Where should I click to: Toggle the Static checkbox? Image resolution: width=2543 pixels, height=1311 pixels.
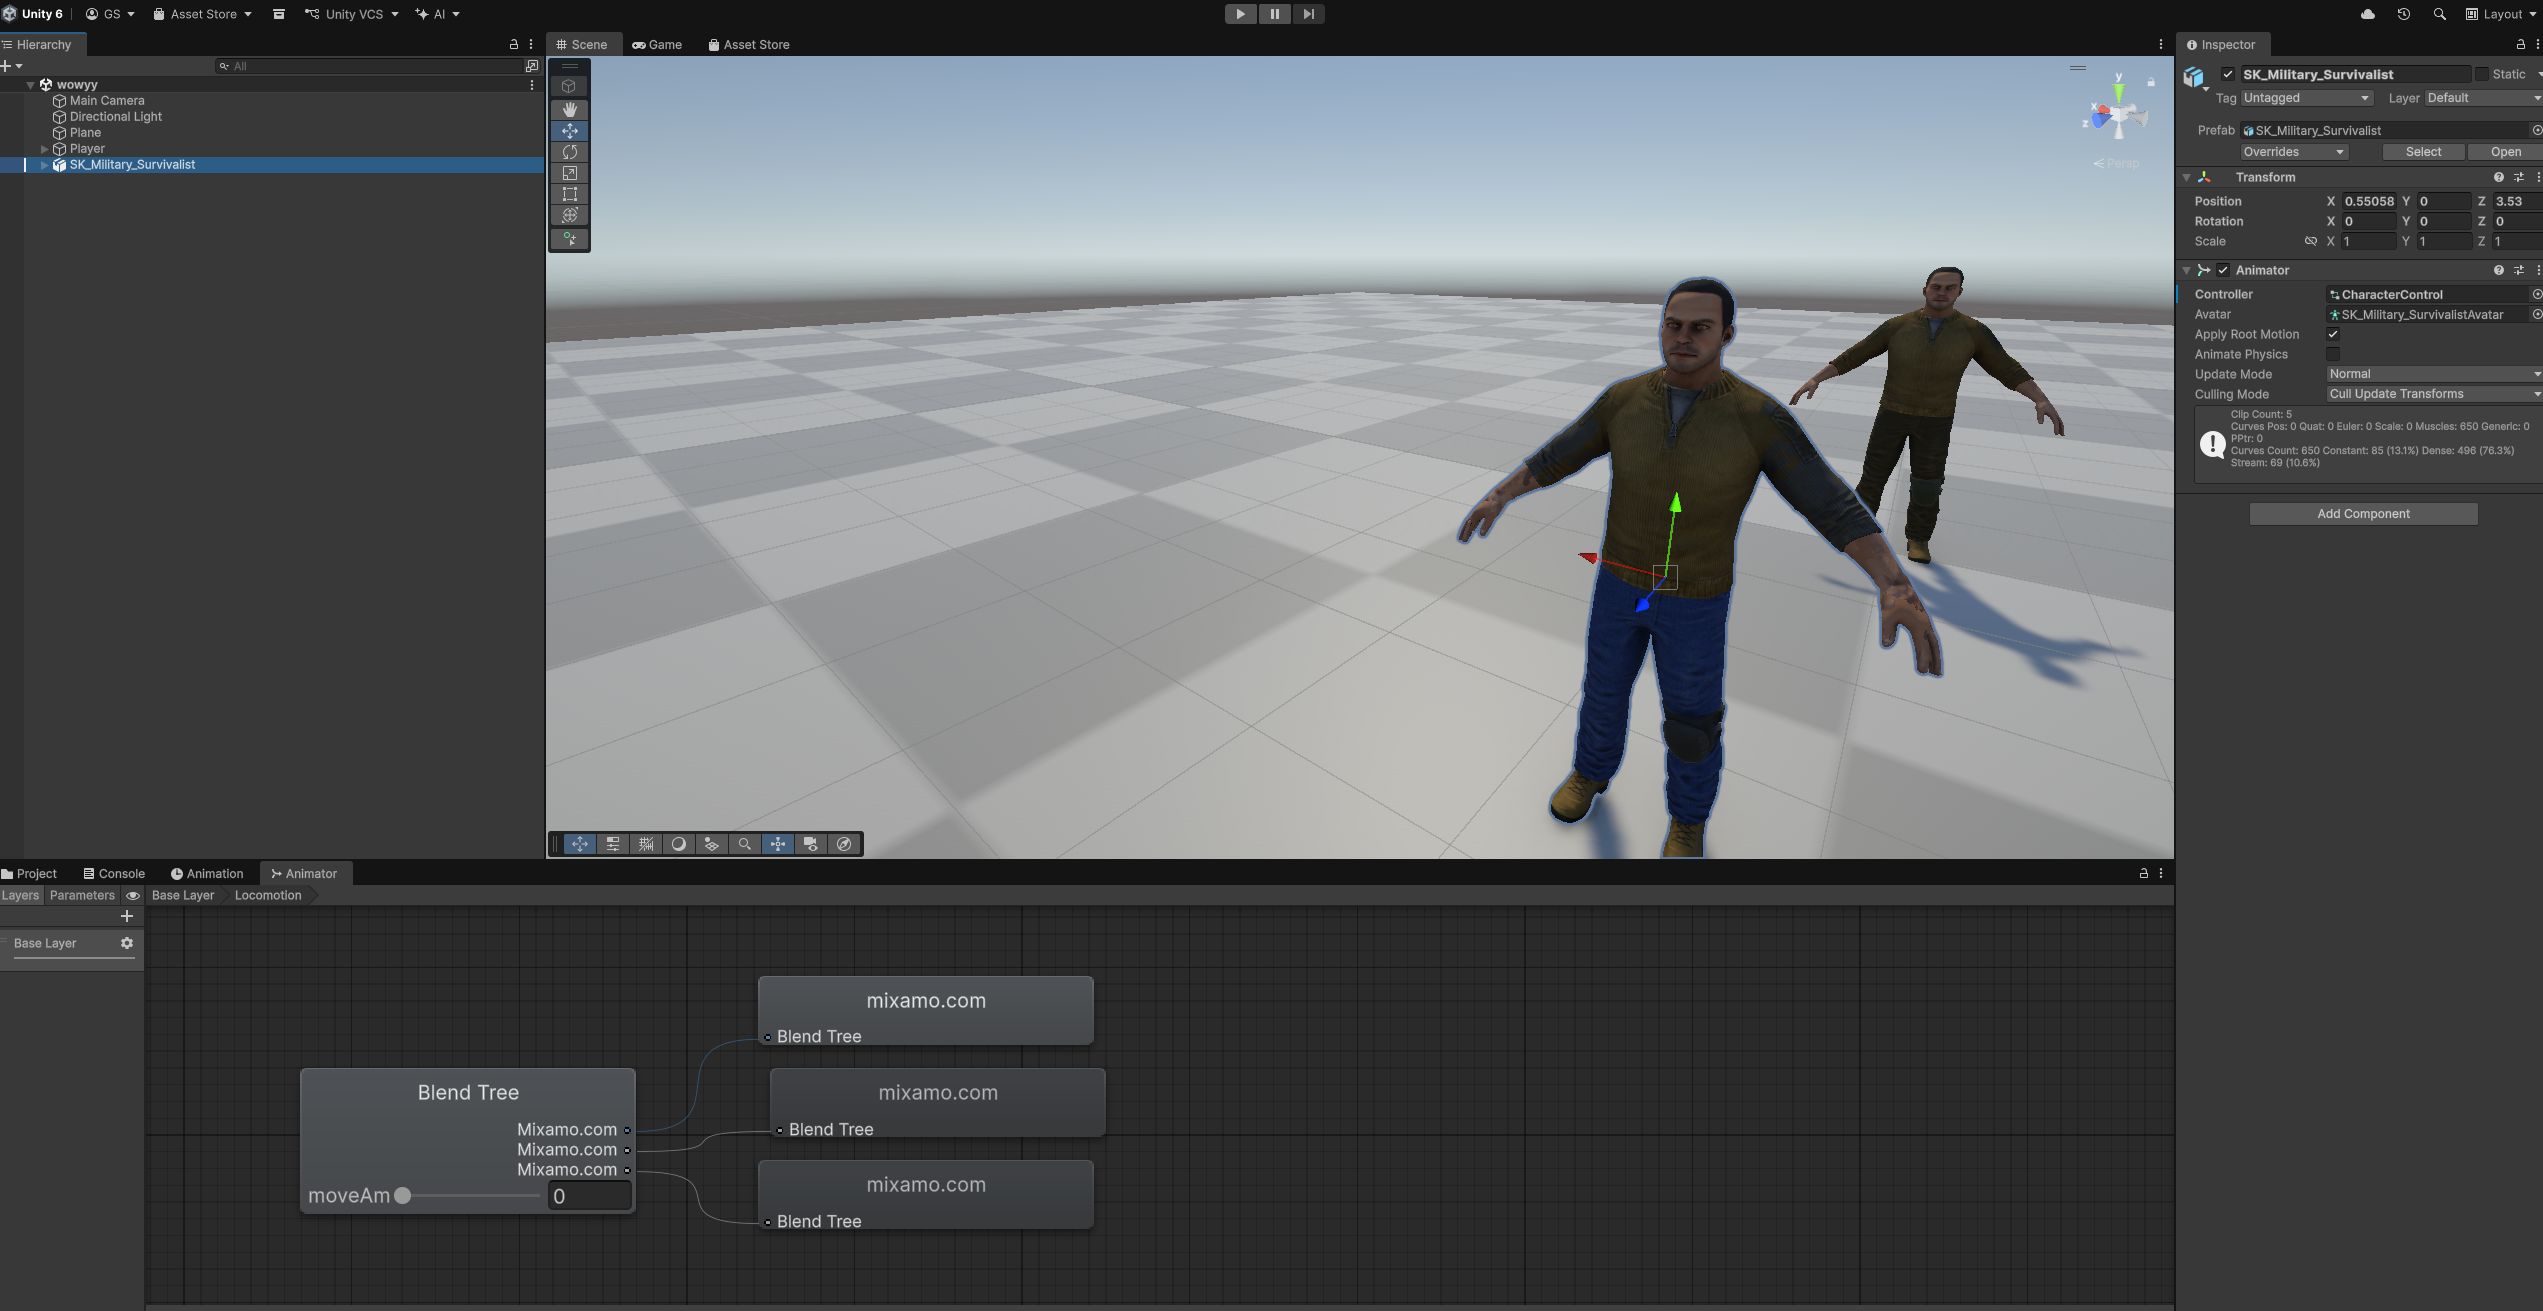[x=2482, y=74]
